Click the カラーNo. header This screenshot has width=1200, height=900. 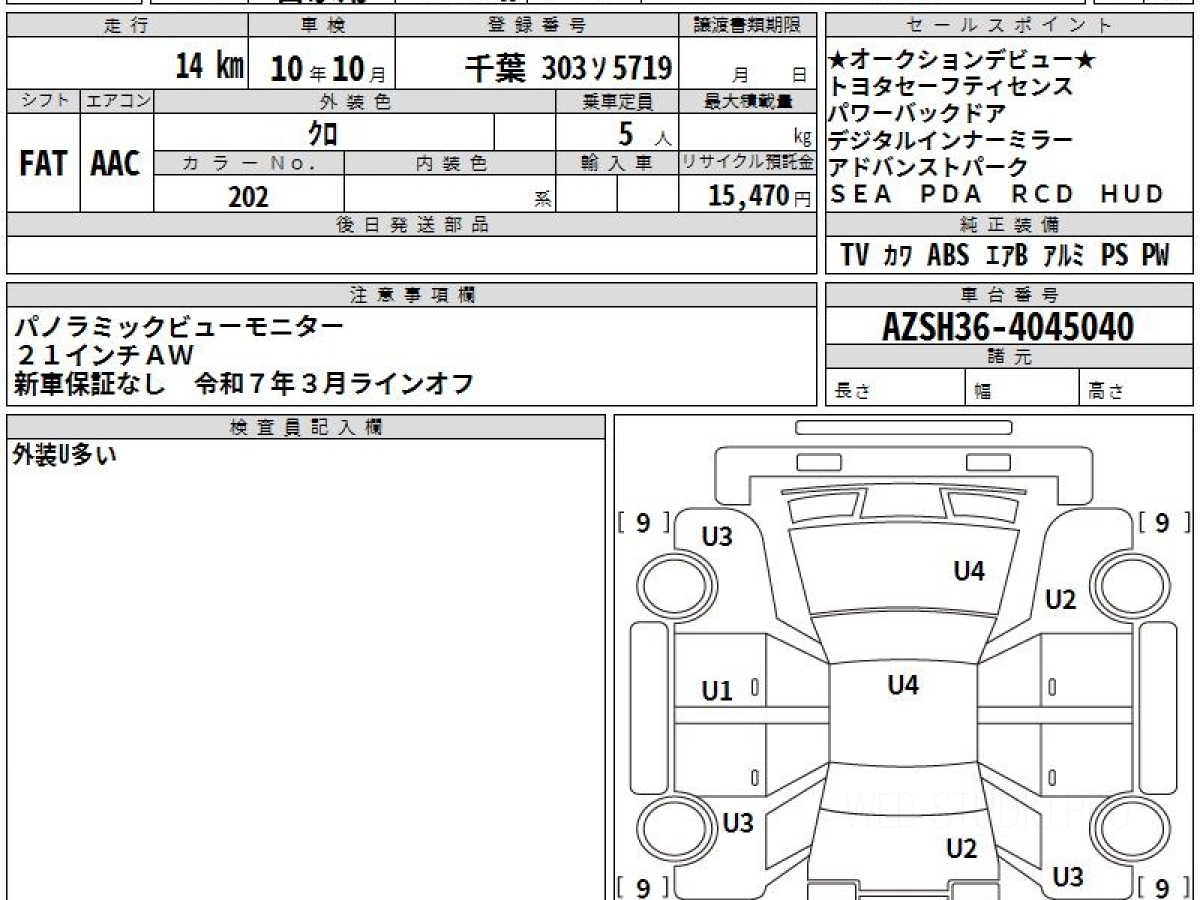click(x=249, y=163)
